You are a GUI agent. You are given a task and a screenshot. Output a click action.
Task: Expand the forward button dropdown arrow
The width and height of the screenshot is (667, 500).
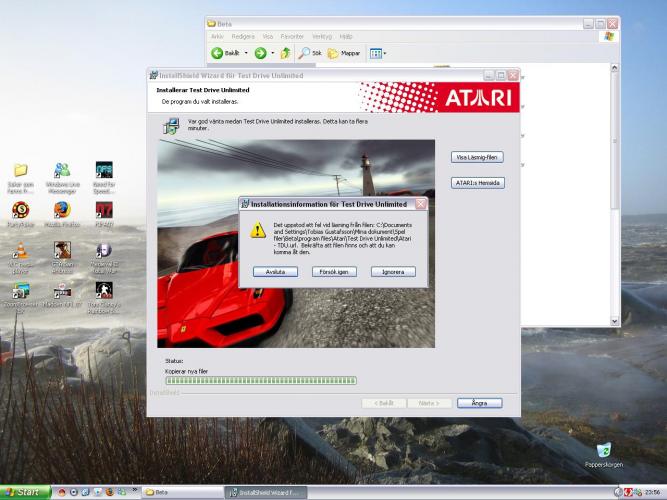[272, 53]
